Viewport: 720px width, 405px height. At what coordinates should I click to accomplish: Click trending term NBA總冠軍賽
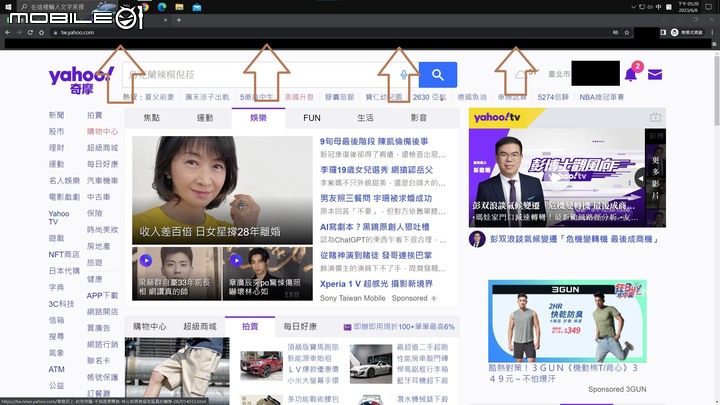602,97
